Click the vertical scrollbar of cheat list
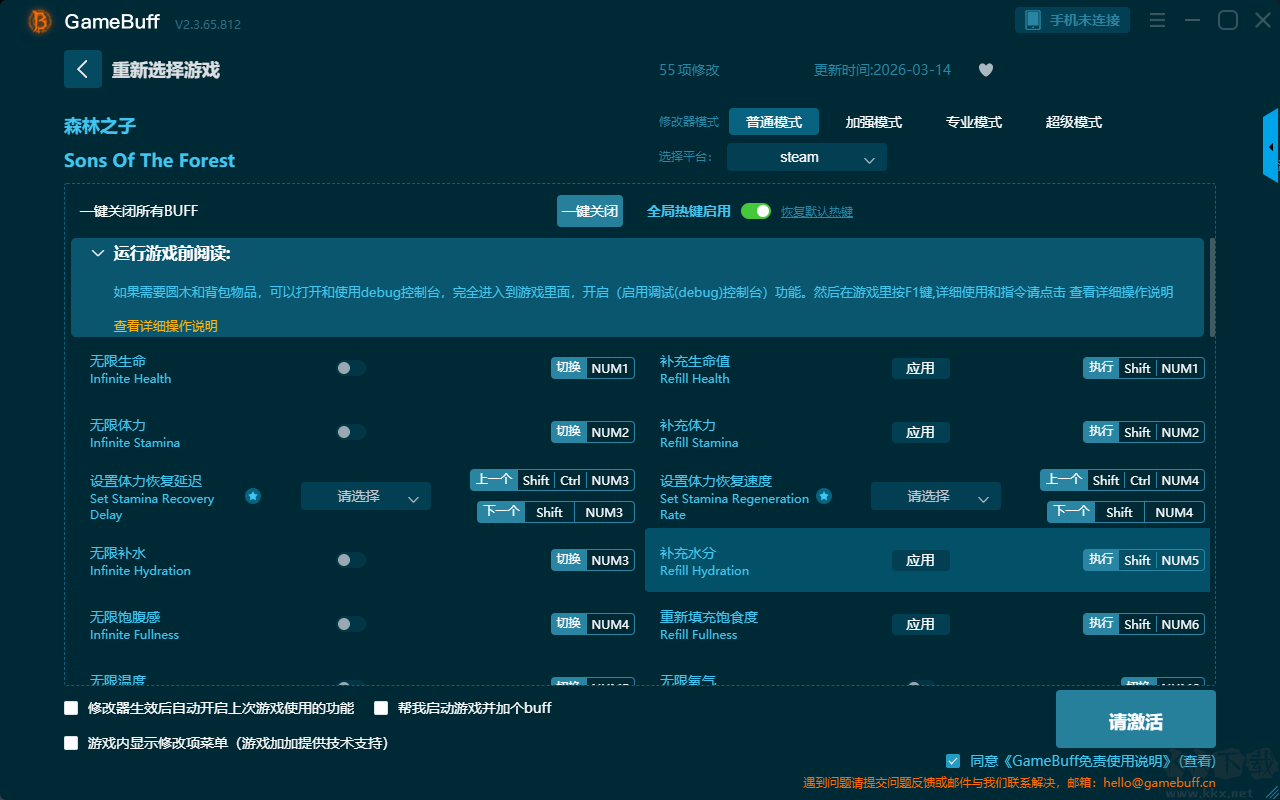Image resolution: width=1280 pixels, height=800 pixels. 1213,287
